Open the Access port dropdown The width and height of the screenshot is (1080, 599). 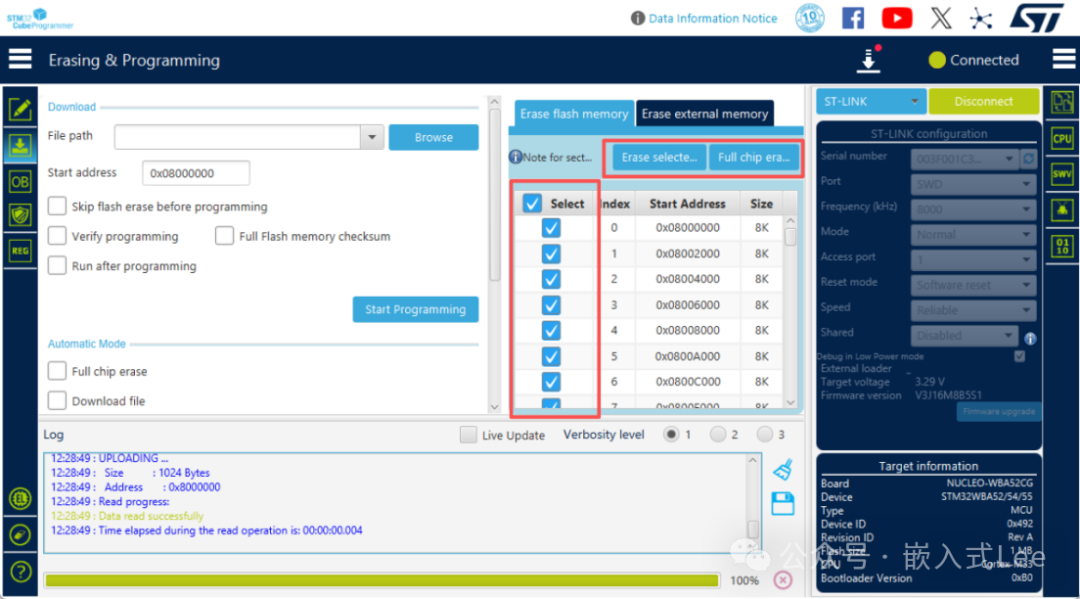click(x=973, y=260)
